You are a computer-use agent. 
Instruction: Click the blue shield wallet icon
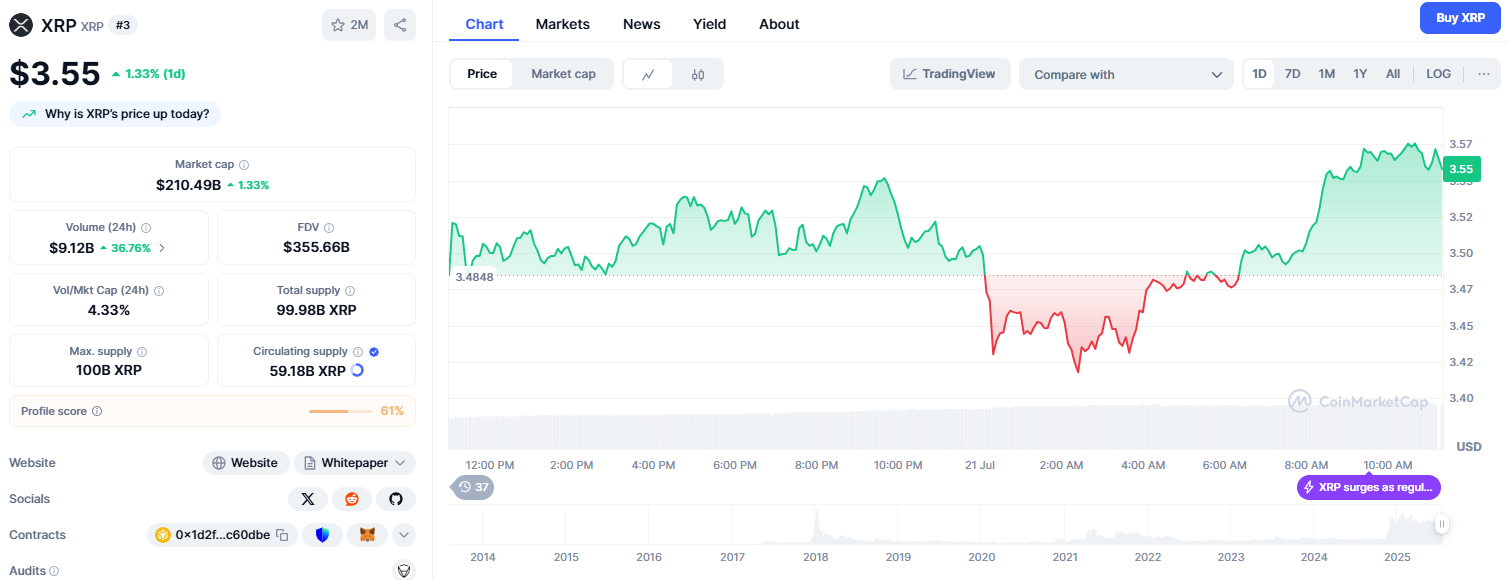pos(322,535)
